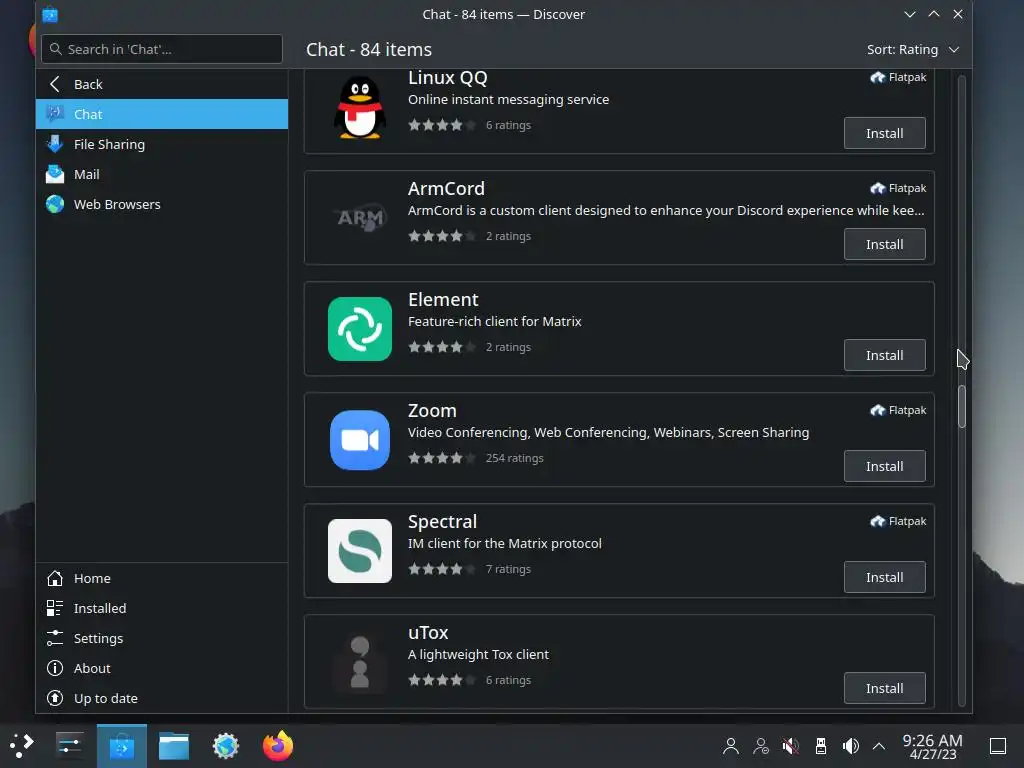Expand the hidden system tray icons arrow

[879, 746]
